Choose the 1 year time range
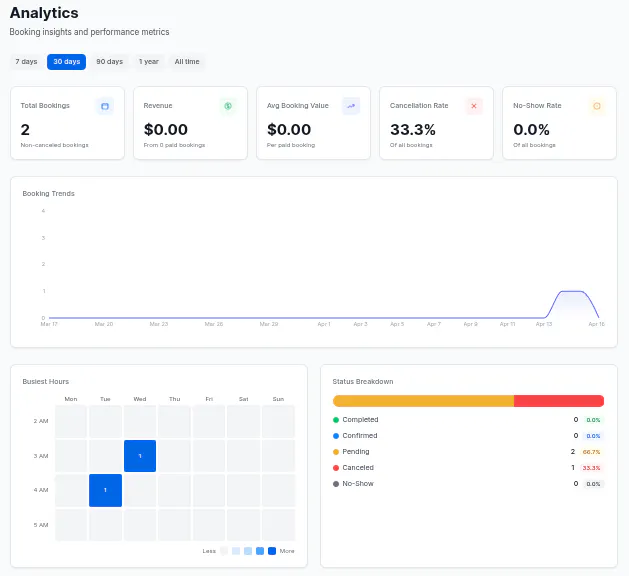The height and width of the screenshot is (576, 629). (x=149, y=62)
